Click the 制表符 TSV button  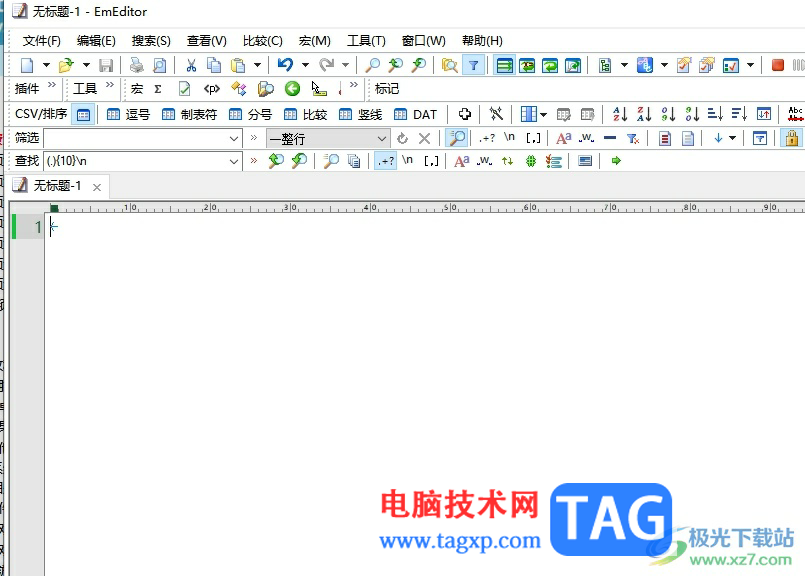(189, 114)
